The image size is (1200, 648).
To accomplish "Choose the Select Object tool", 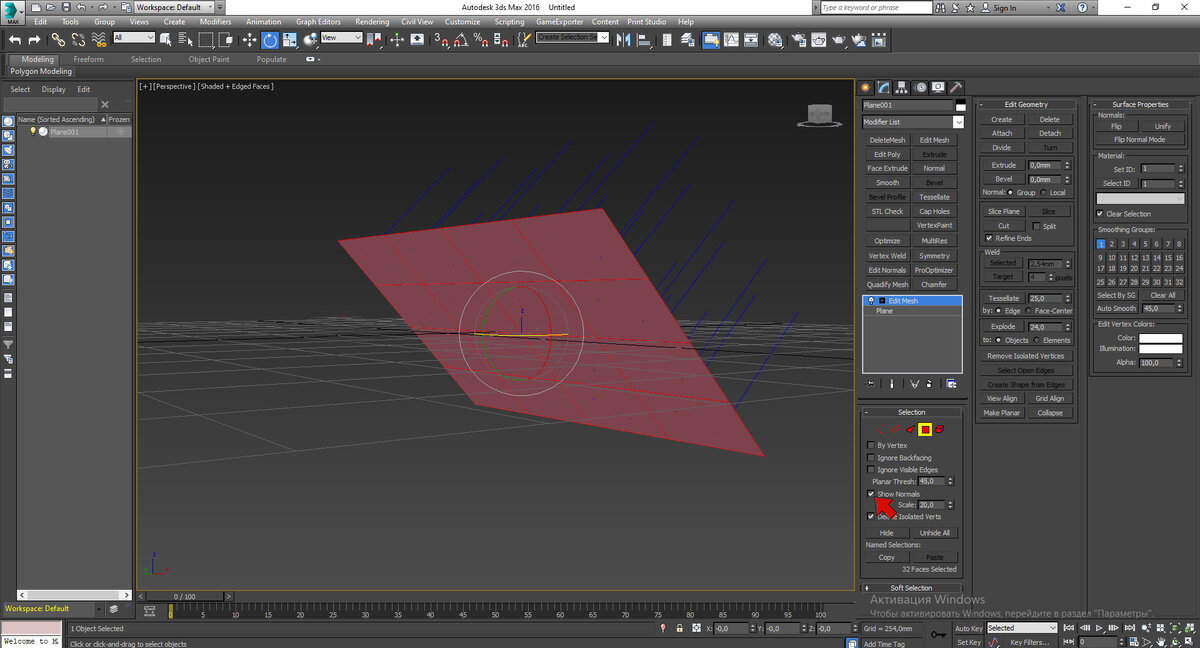I will [x=167, y=40].
